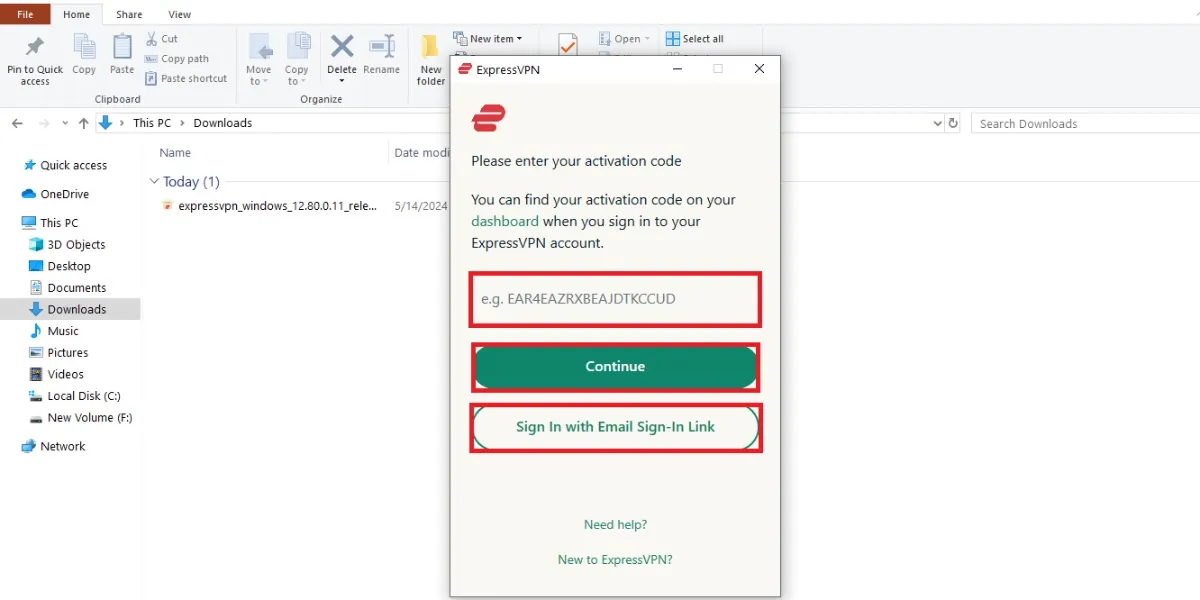This screenshot has width=1200, height=600.
Task: Click Copy path in the ribbon
Action: click(177, 59)
